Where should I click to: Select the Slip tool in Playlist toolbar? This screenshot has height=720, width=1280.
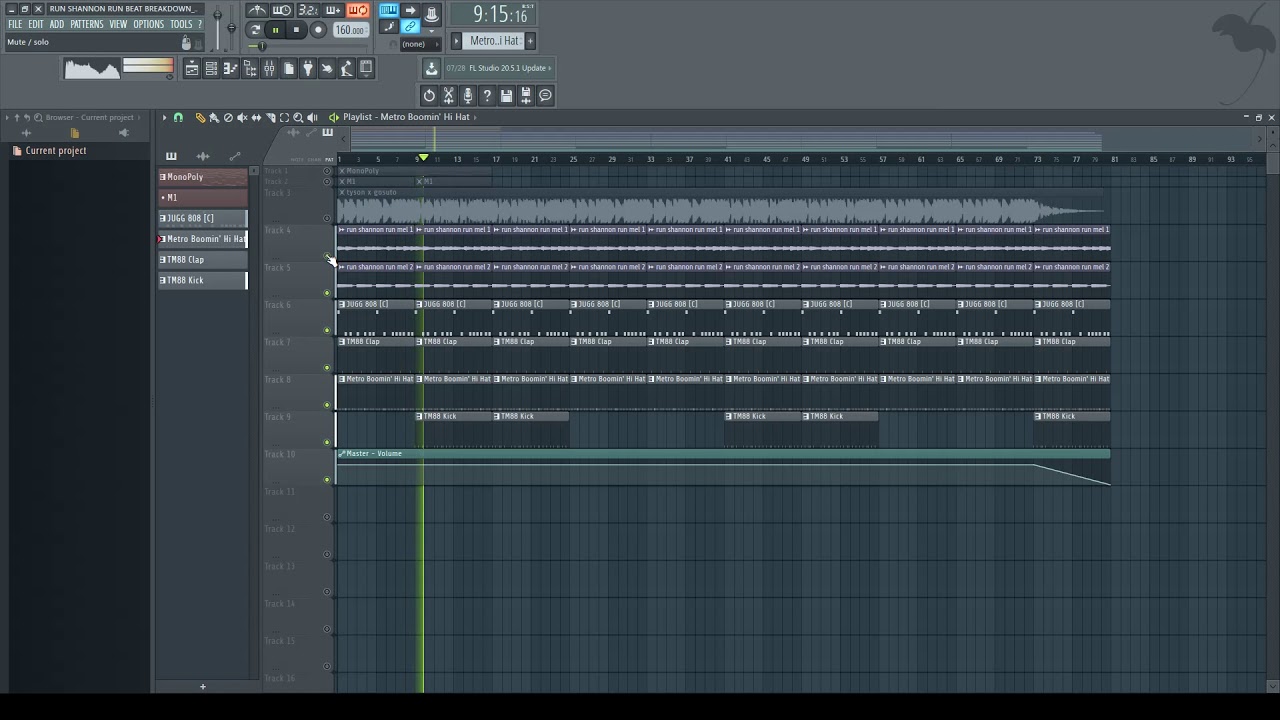pyautogui.click(x=256, y=117)
